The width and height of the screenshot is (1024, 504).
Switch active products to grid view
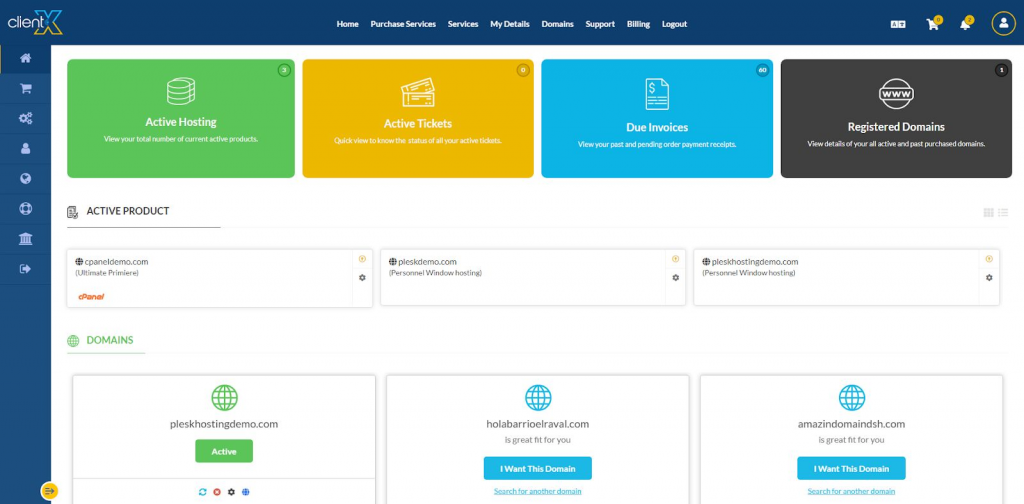tap(988, 212)
